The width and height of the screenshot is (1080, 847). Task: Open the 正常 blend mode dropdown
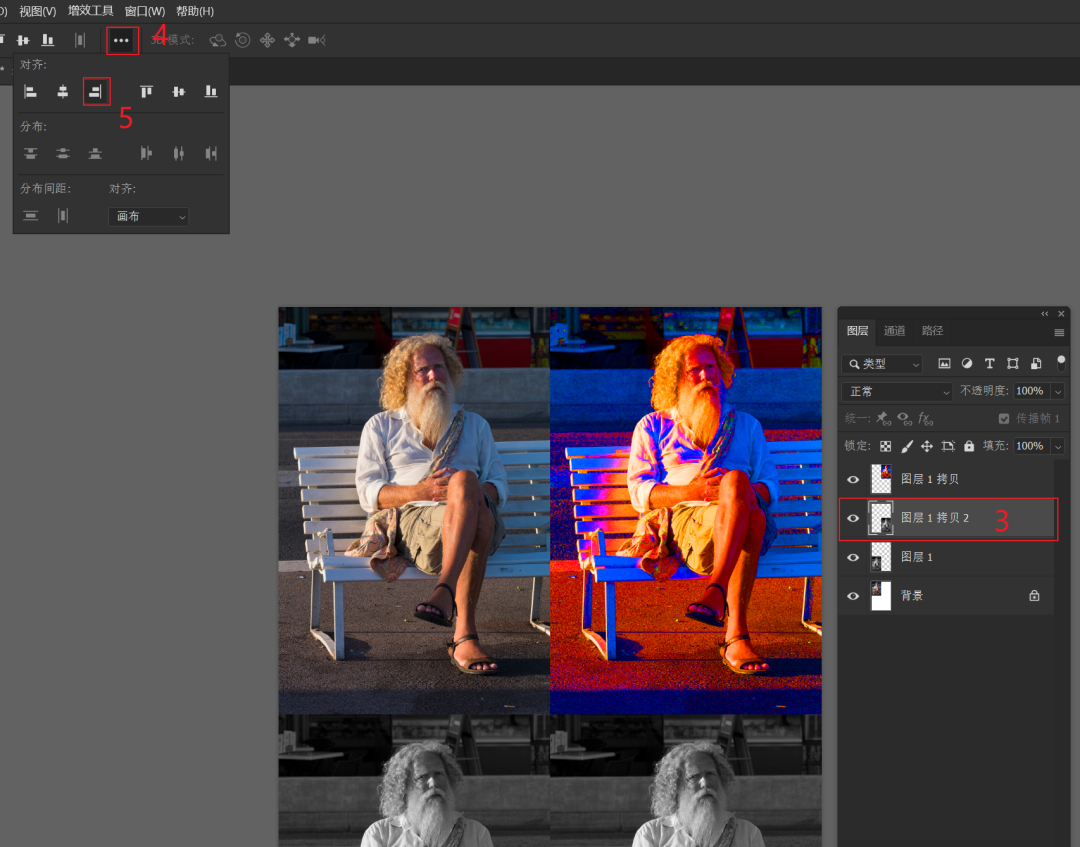coord(897,391)
